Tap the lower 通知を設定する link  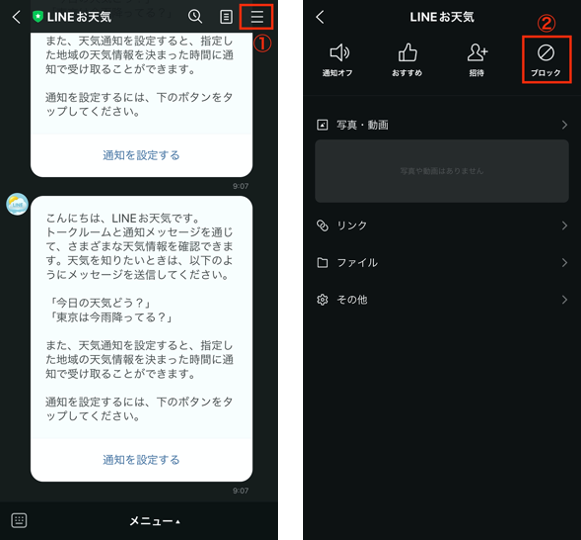point(141,460)
